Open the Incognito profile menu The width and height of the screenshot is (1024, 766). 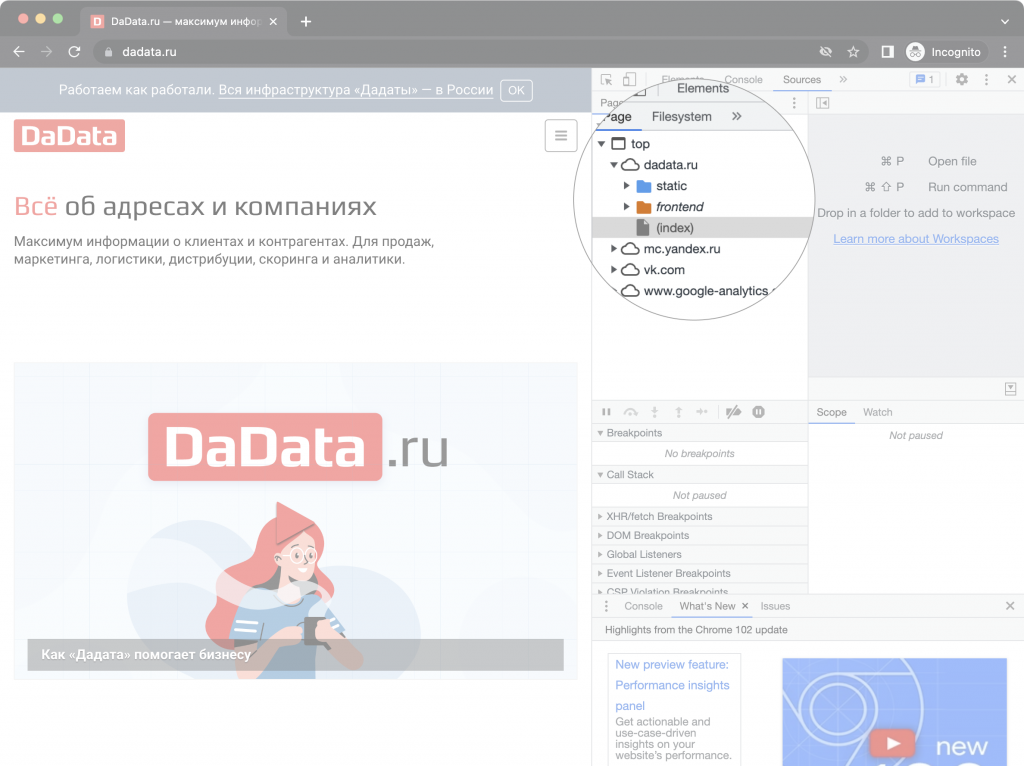point(944,52)
